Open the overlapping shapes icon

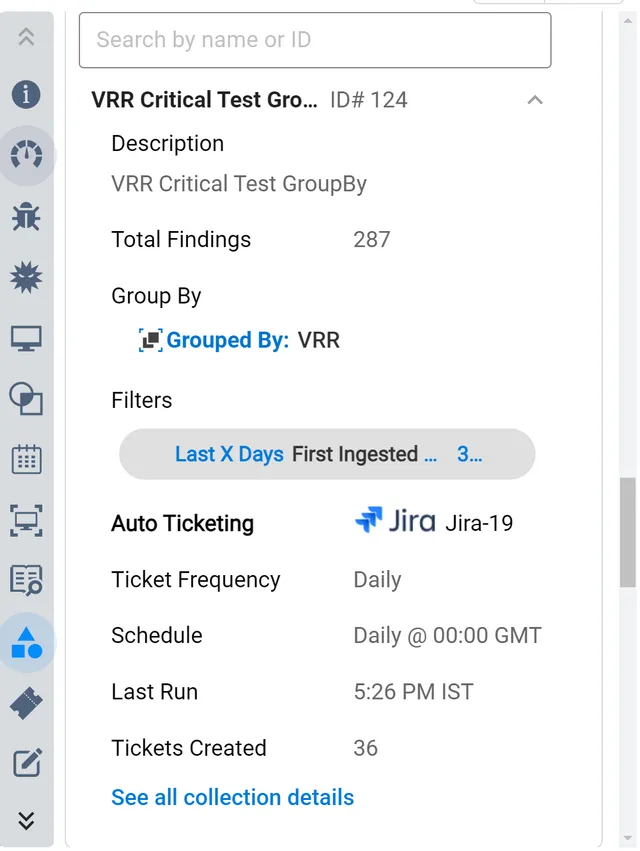tap(26, 398)
